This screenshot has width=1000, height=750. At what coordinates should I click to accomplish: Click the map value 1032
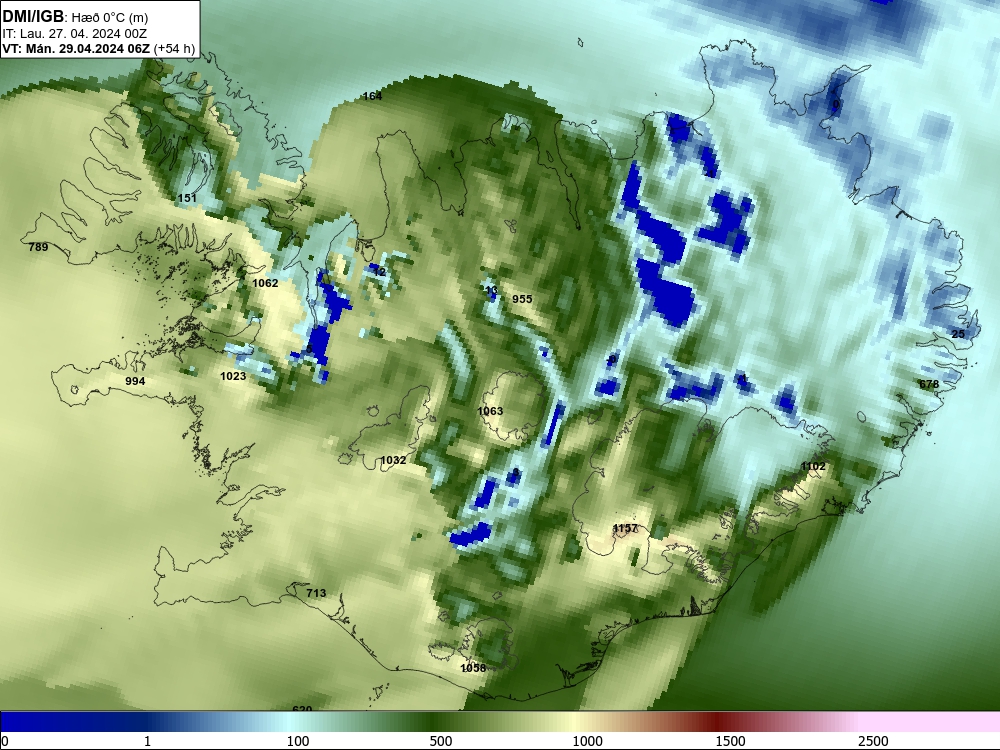(x=393, y=460)
